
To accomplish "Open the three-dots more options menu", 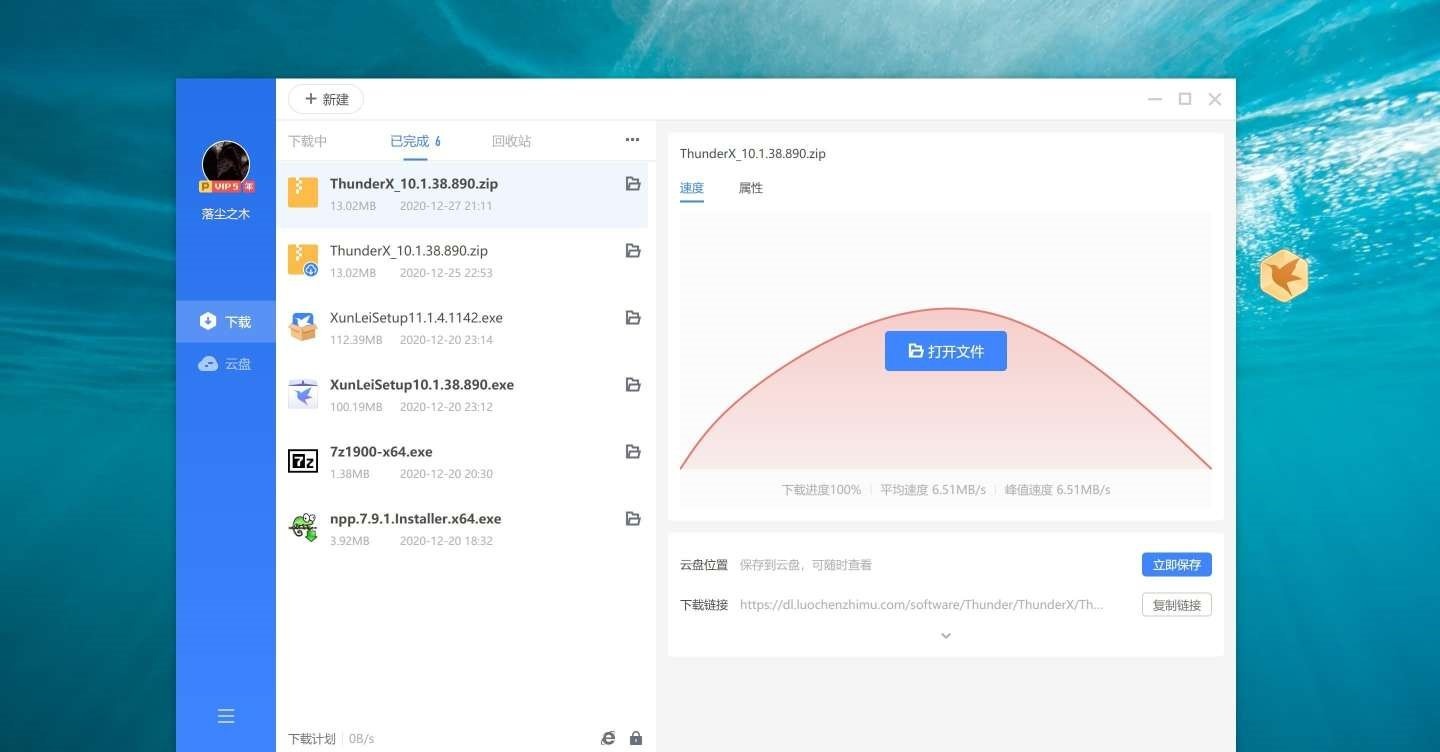I will (632, 140).
